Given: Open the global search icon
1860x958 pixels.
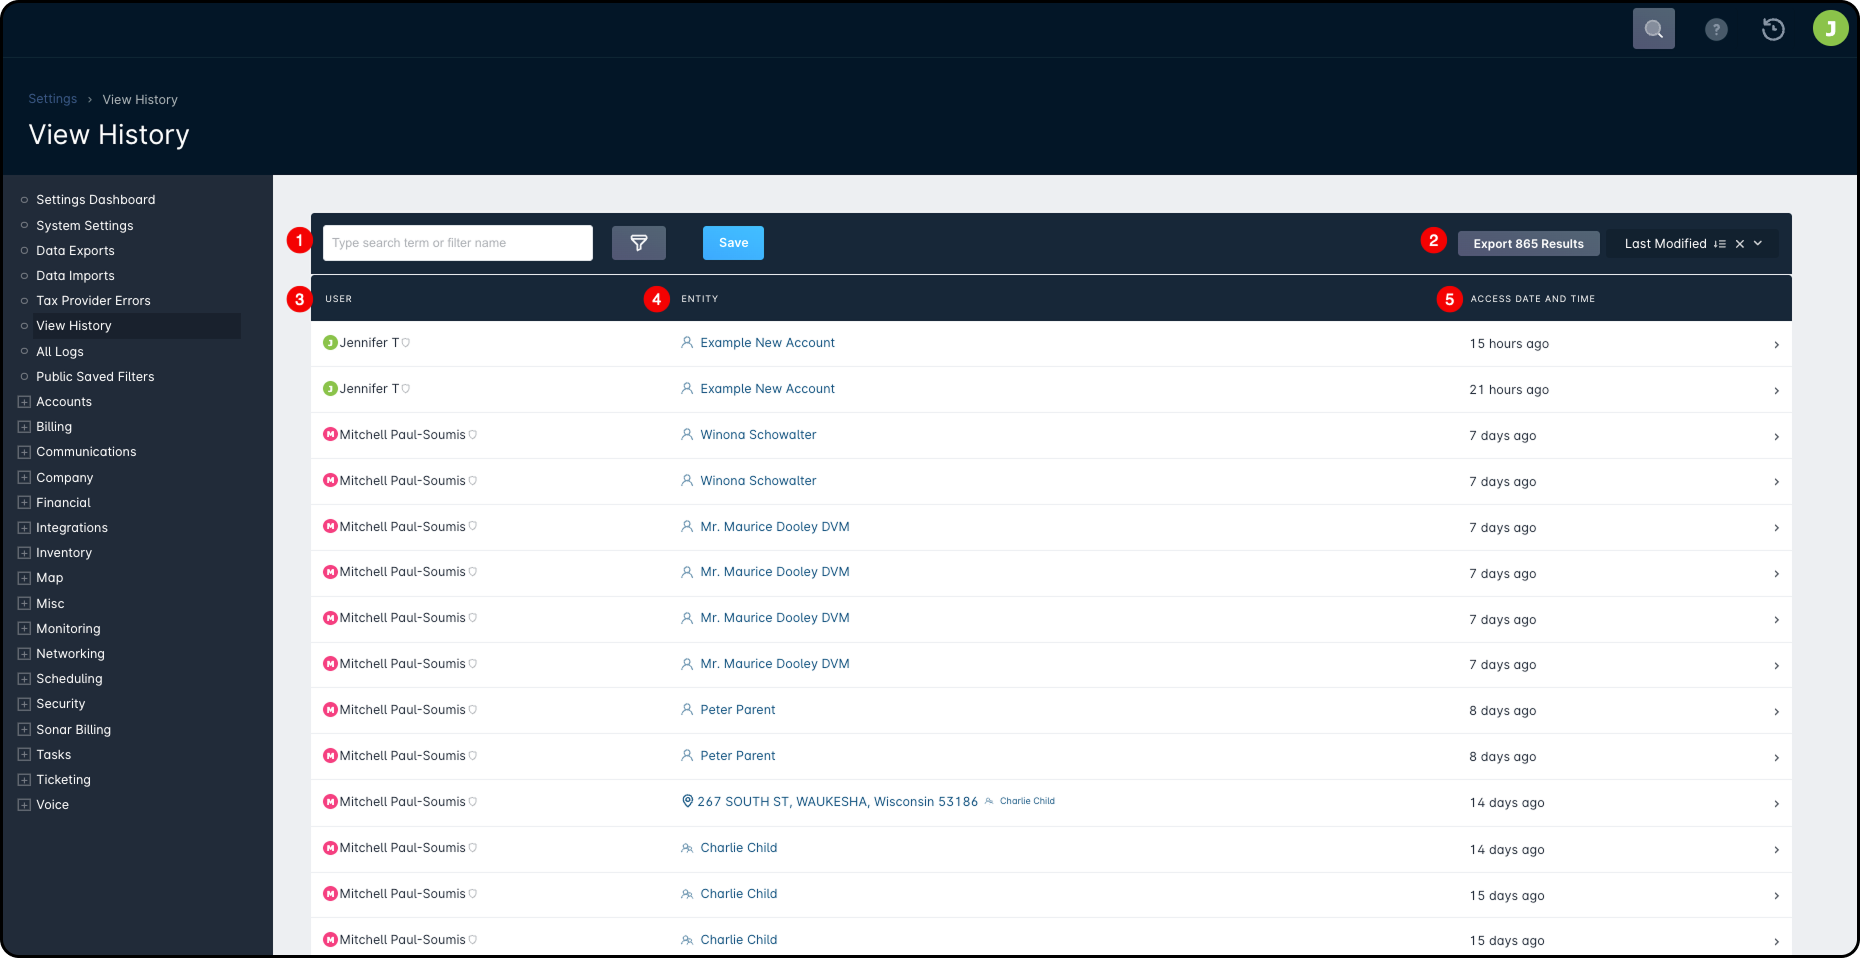Looking at the screenshot, I should [1653, 29].
